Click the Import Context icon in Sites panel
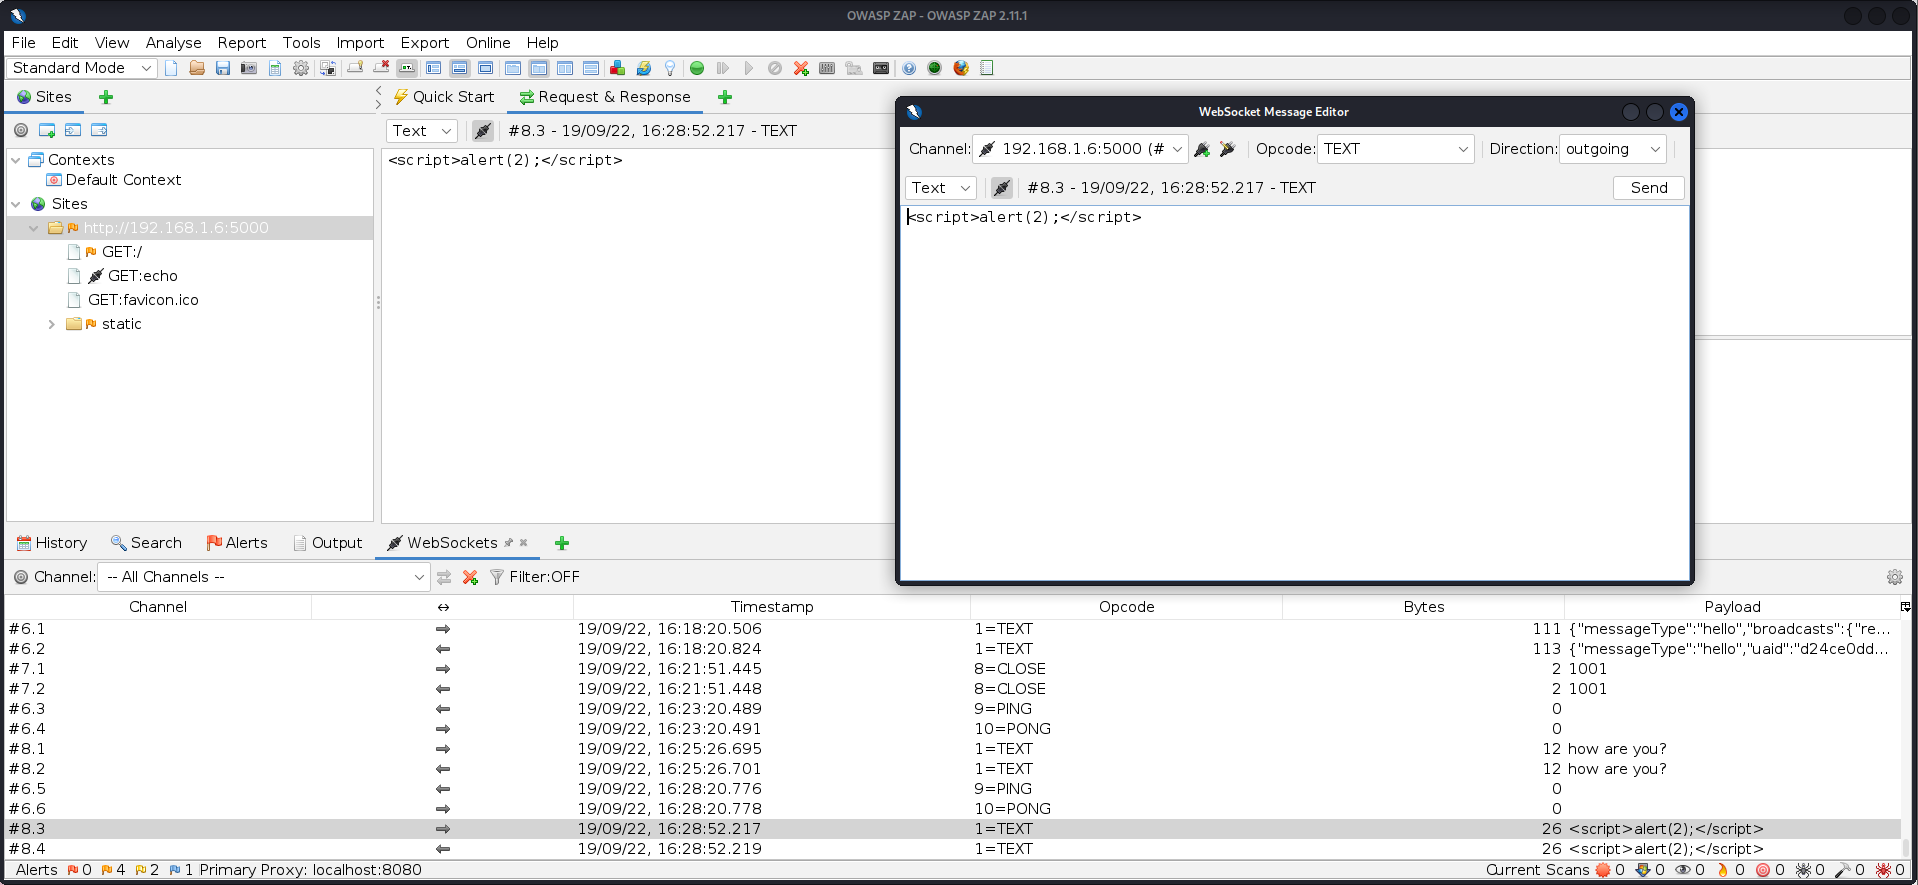 73,130
